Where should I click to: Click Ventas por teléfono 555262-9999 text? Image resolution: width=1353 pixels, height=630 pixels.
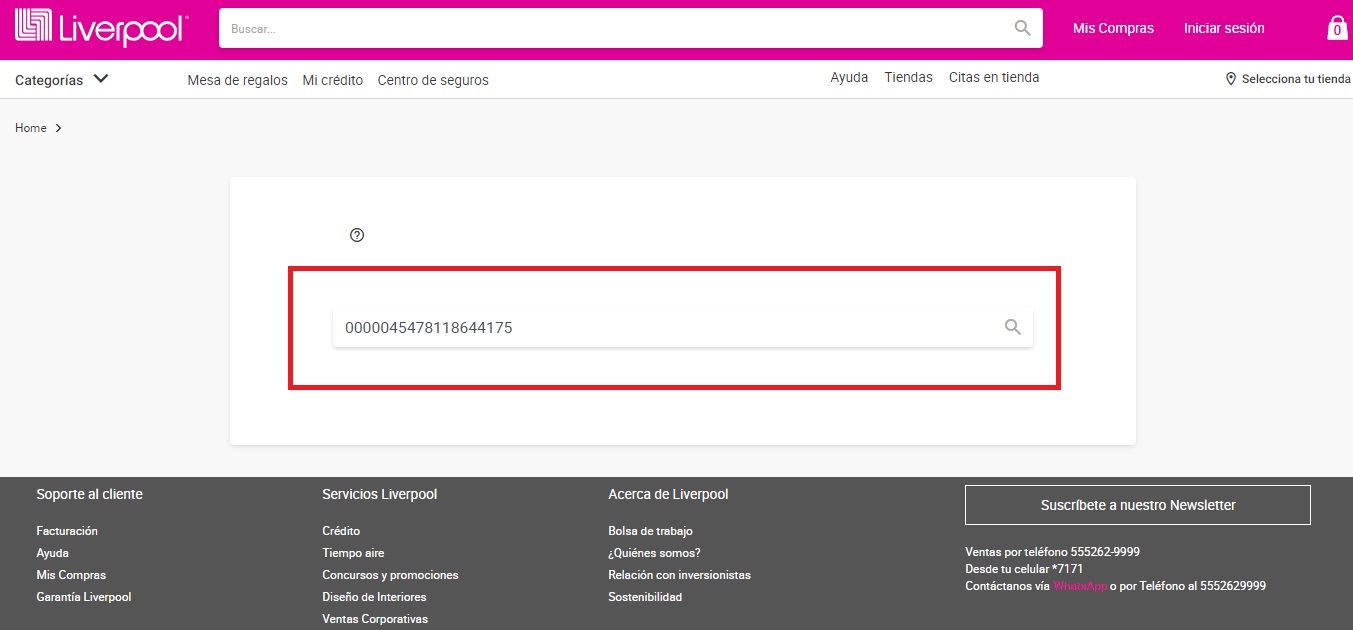click(1052, 552)
